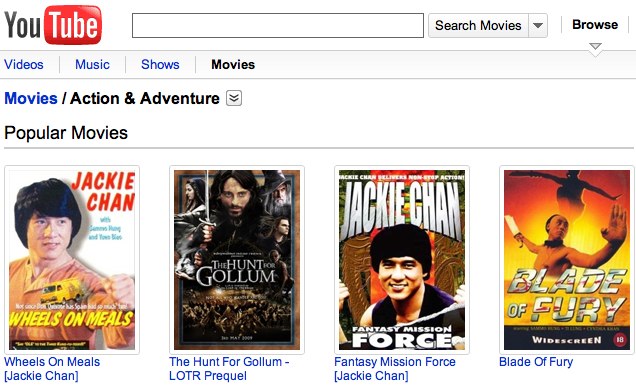Click the Blade Of Fury title link
This screenshot has width=636, height=387.
[536, 362]
